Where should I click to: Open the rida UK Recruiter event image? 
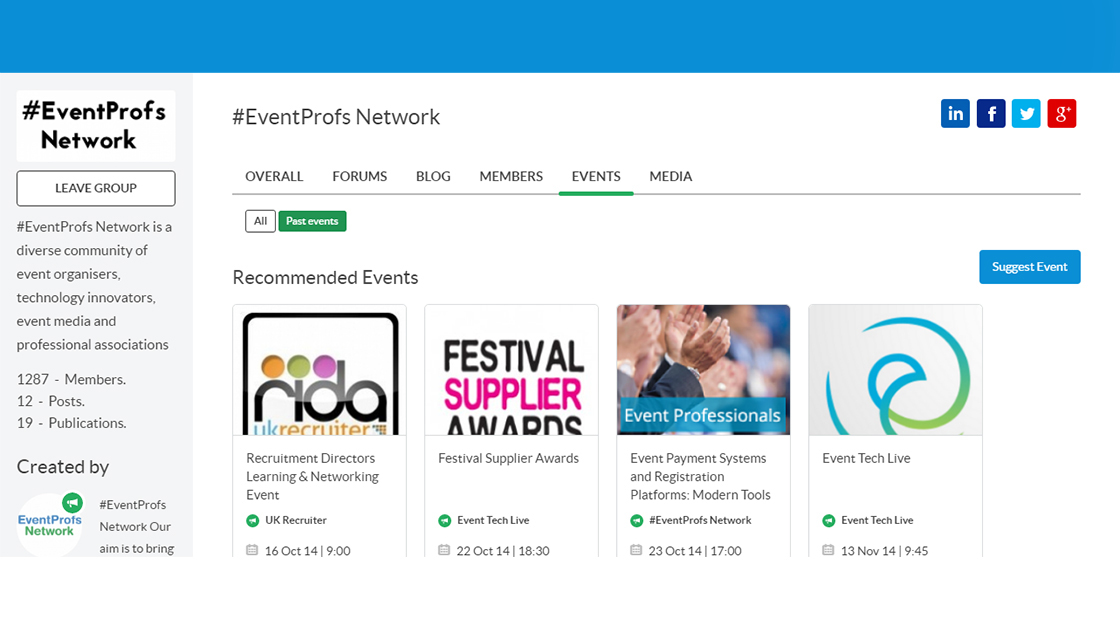tap(319, 370)
